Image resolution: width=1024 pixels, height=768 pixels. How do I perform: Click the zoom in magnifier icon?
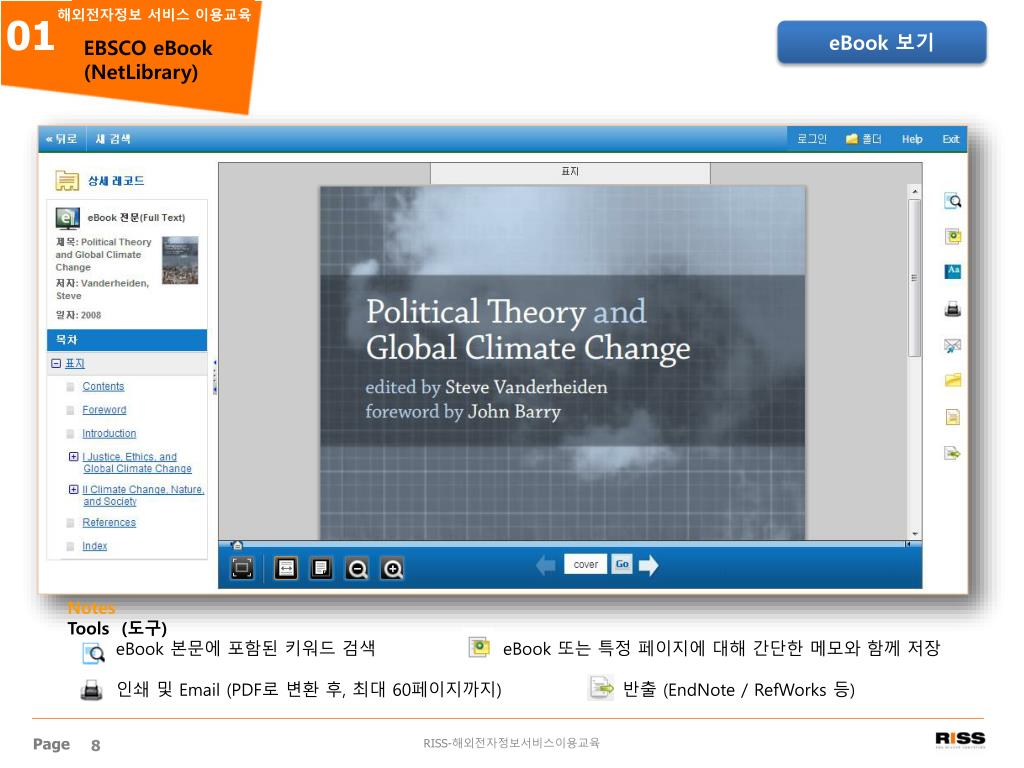pos(392,568)
